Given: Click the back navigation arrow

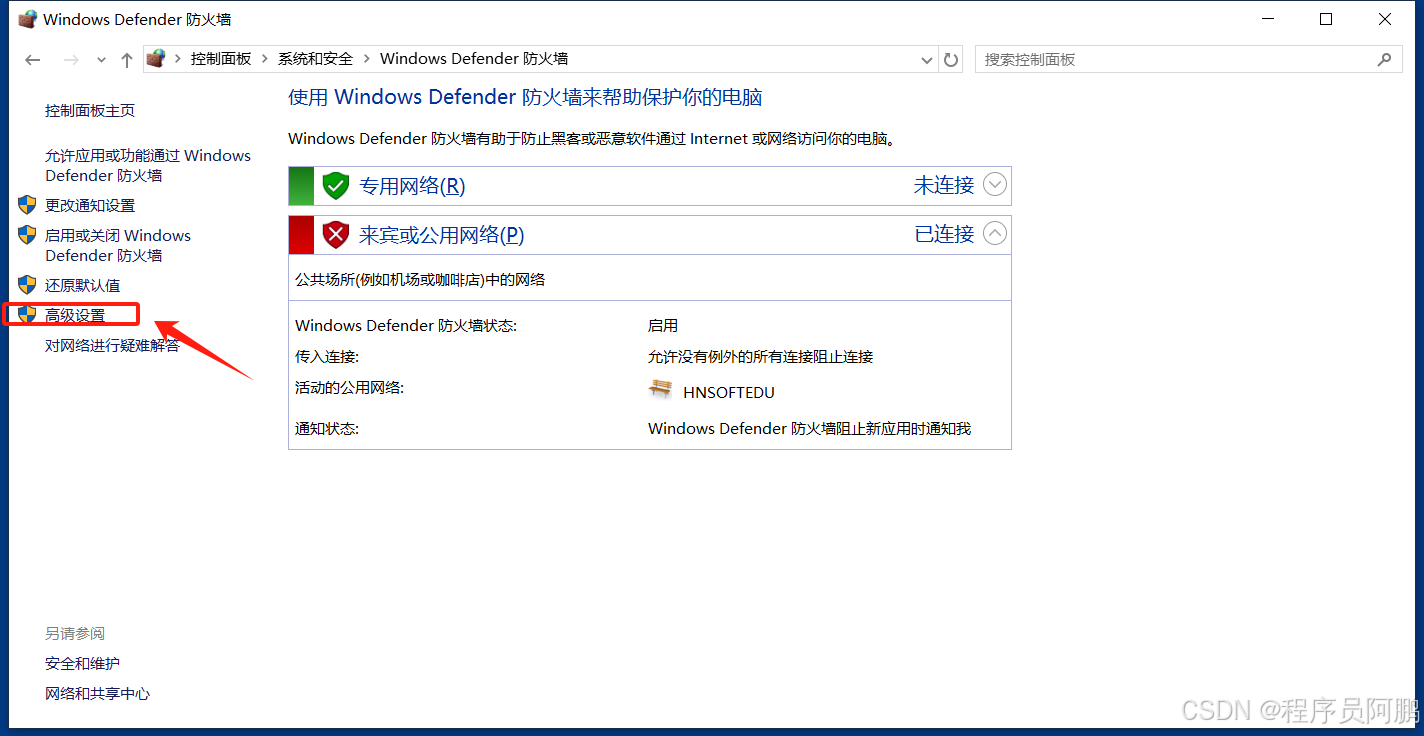Looking at the screenshot, I should point(33,60).
